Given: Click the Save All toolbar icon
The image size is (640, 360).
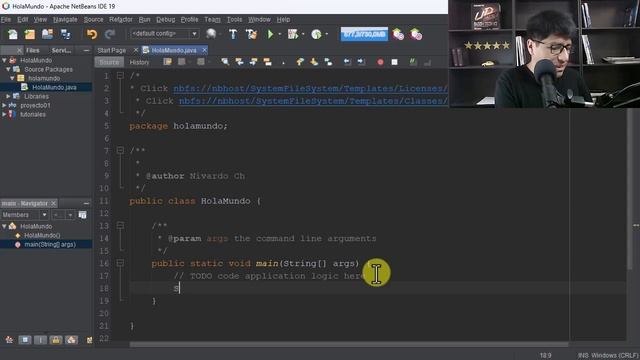Looking at the screenshot, I should [x=65, y=34].
